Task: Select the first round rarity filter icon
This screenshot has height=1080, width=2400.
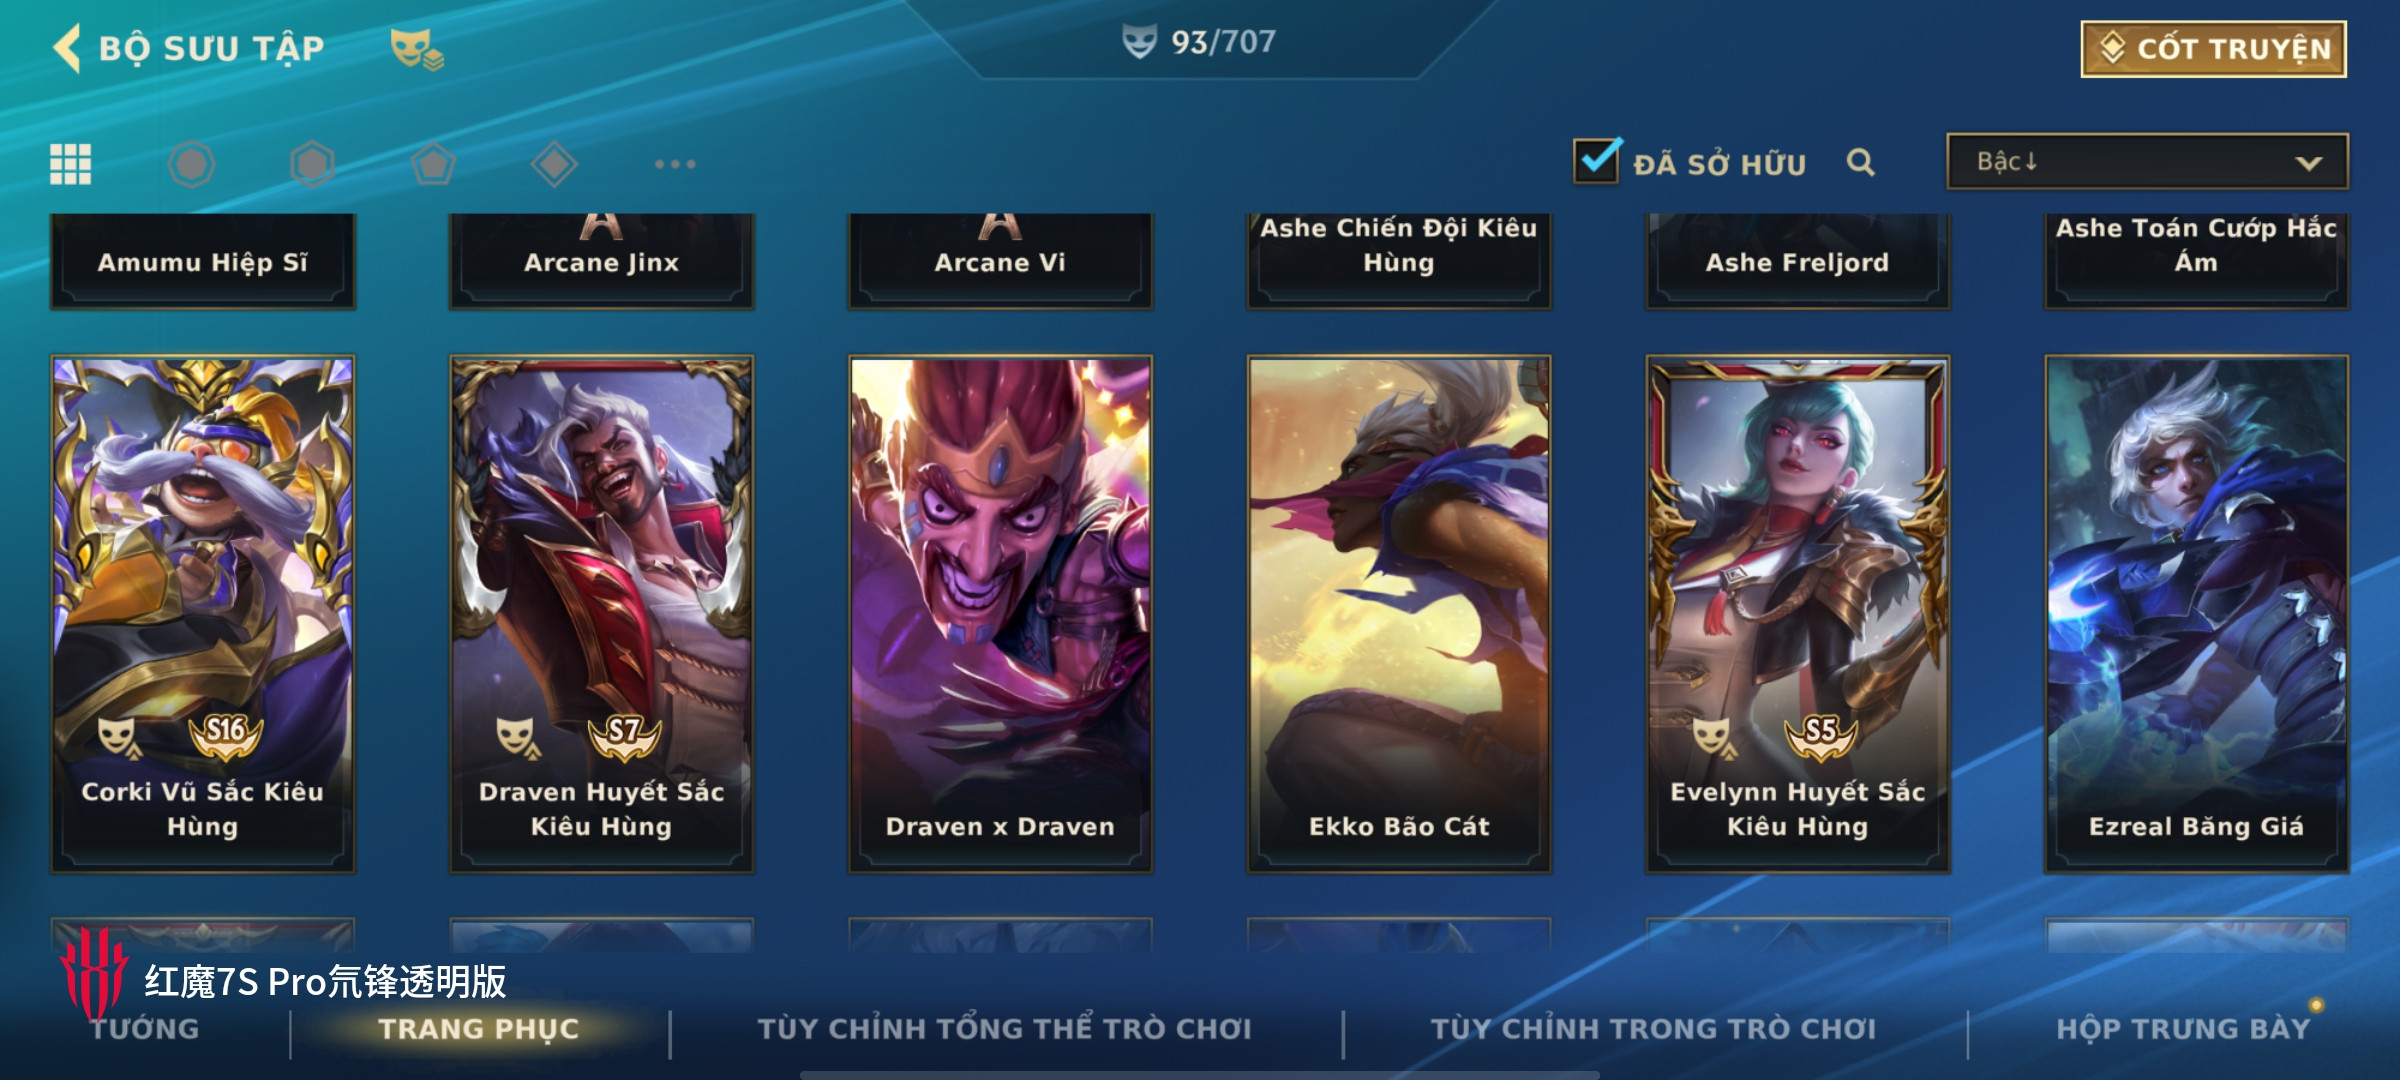Action: point(191,164)
